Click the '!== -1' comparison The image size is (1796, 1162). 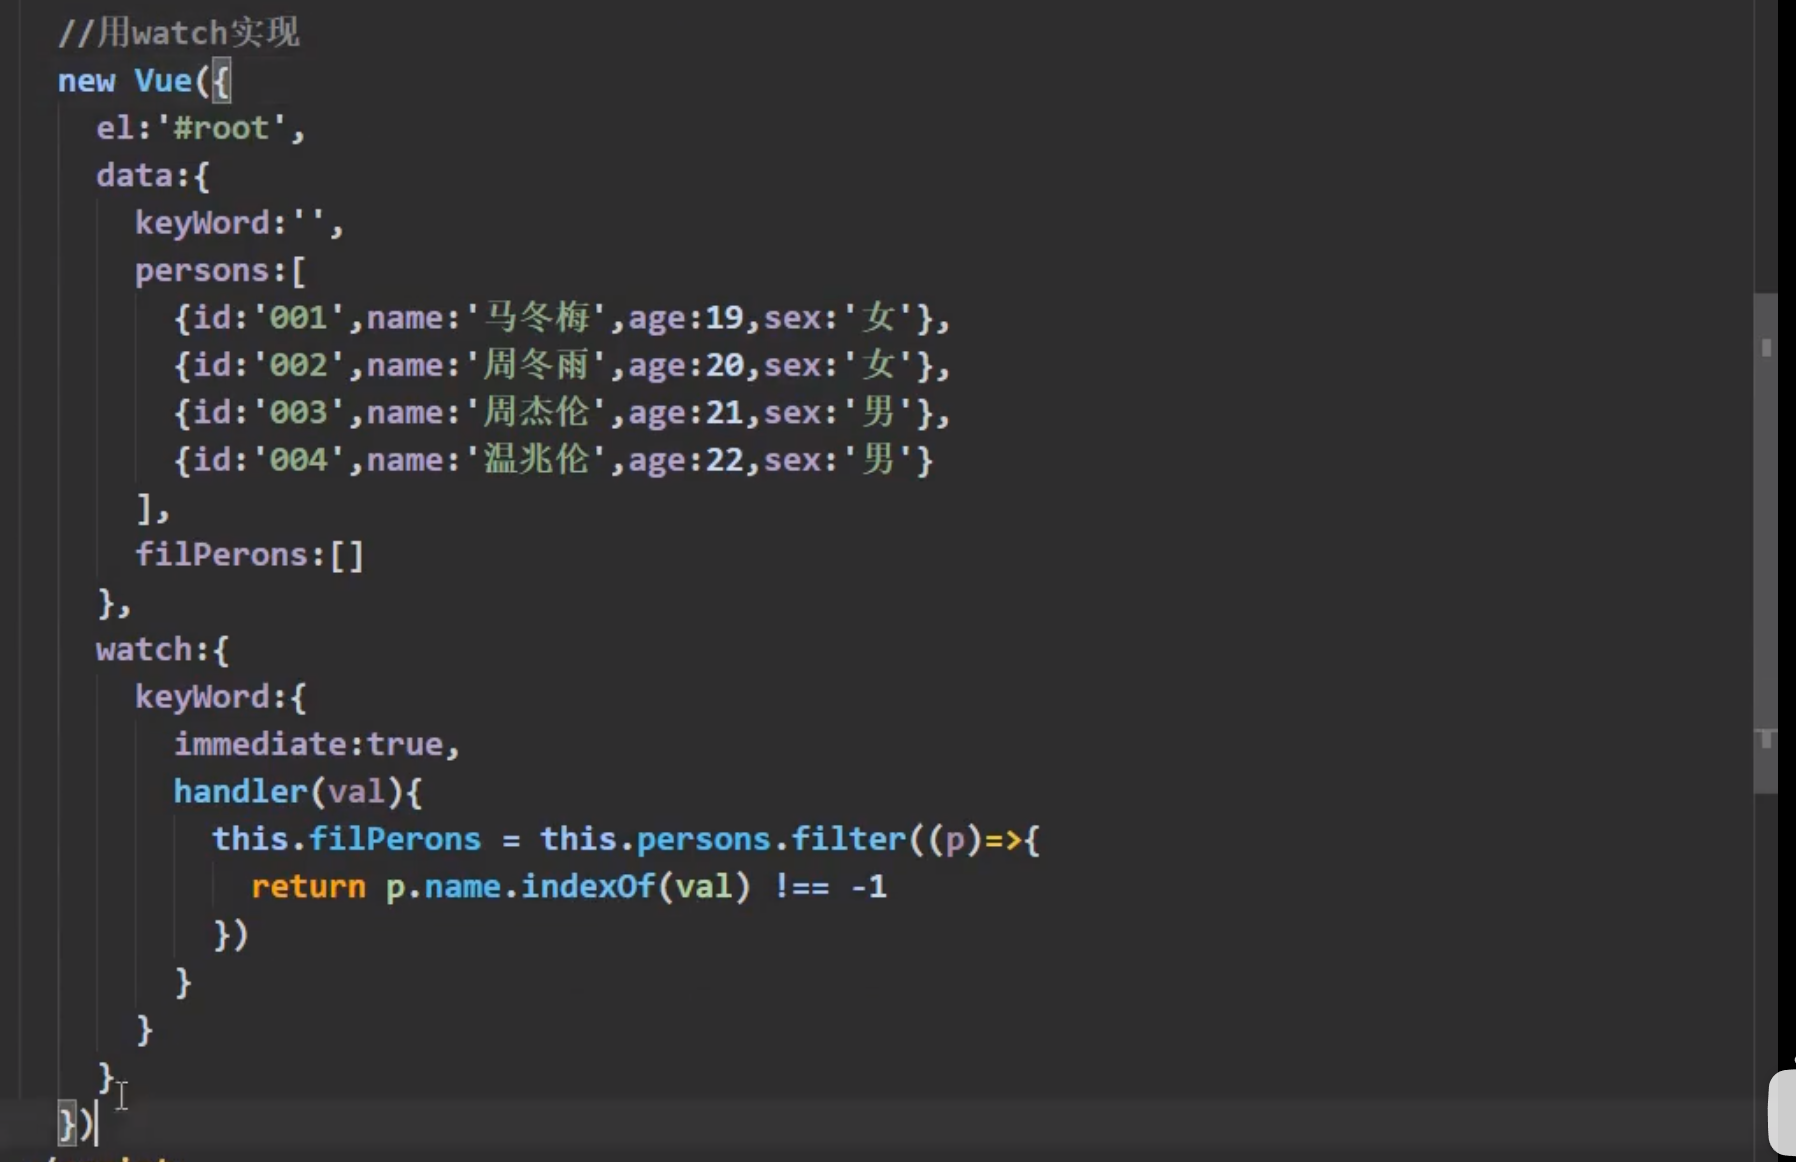point(830,887)
